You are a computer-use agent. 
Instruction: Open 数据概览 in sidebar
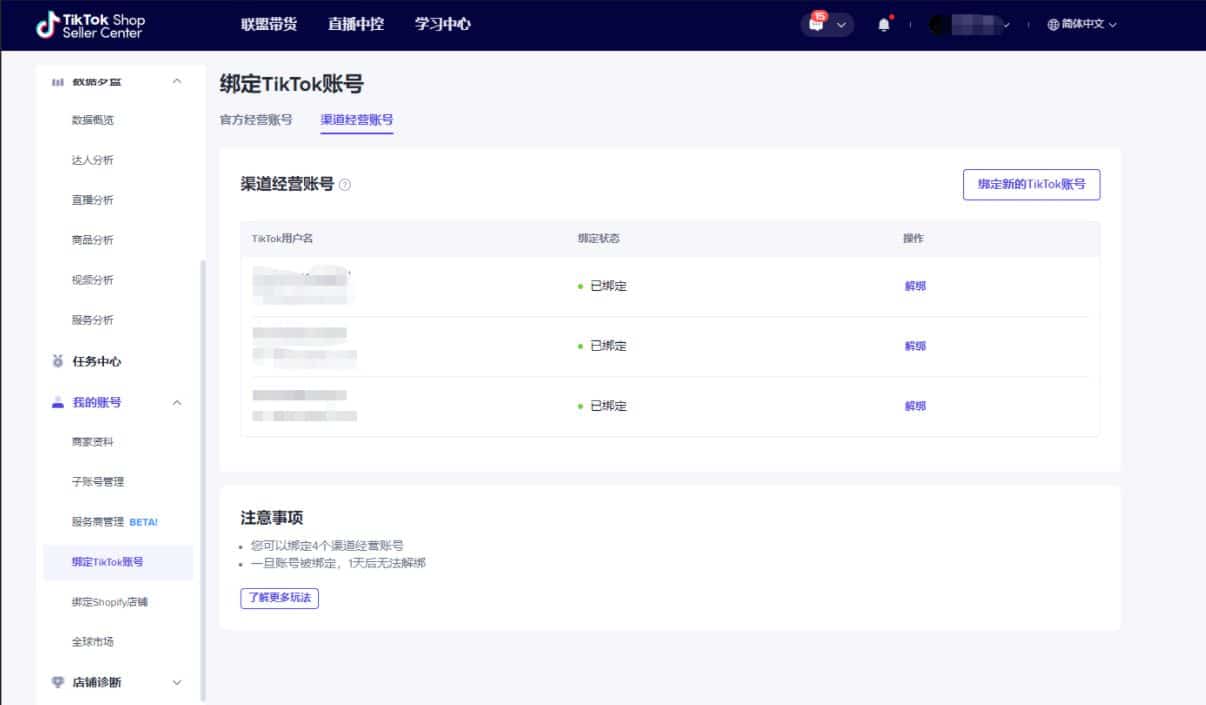[93, 120]
